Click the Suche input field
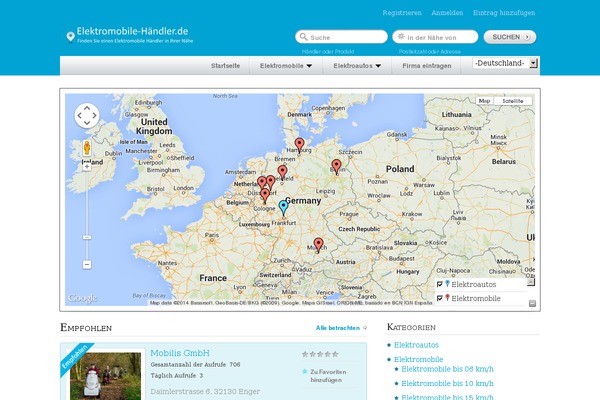 [x=341, y=37]
